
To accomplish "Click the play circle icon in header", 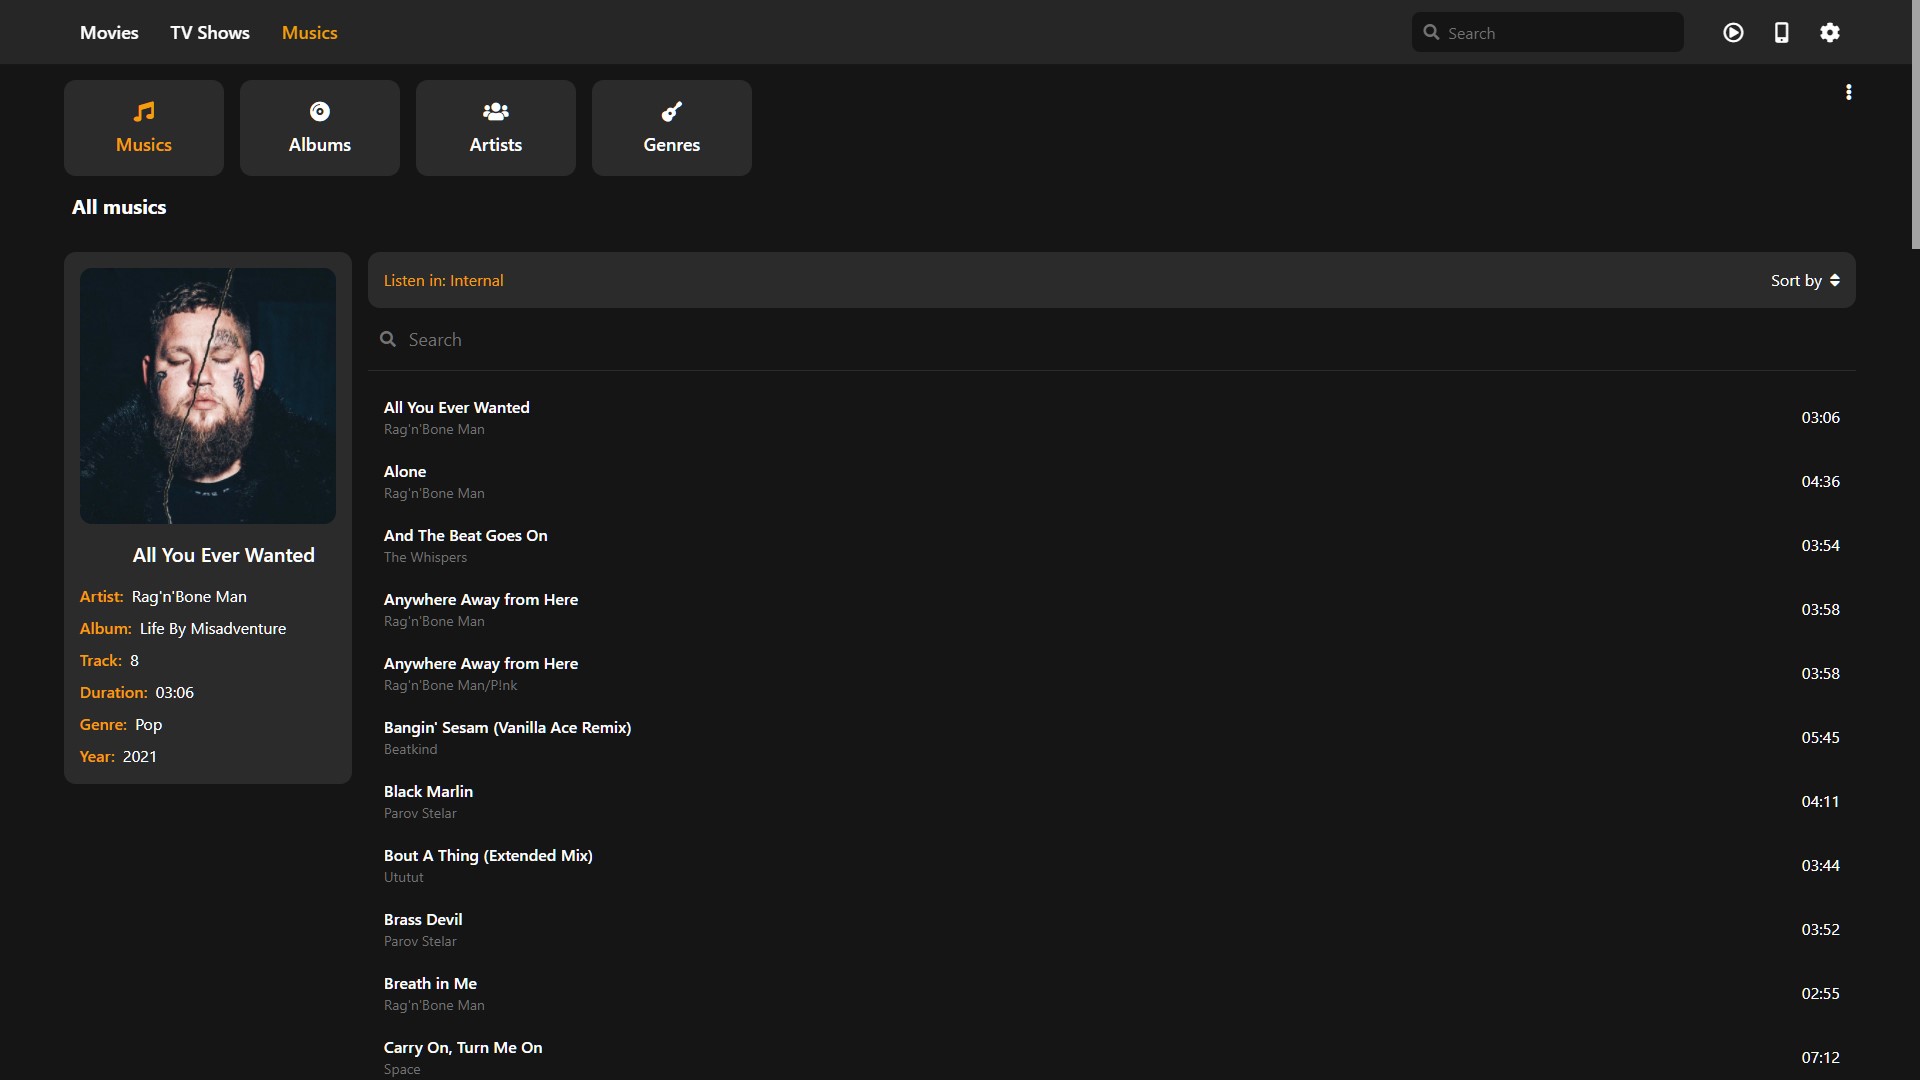I will point(1733,33).
